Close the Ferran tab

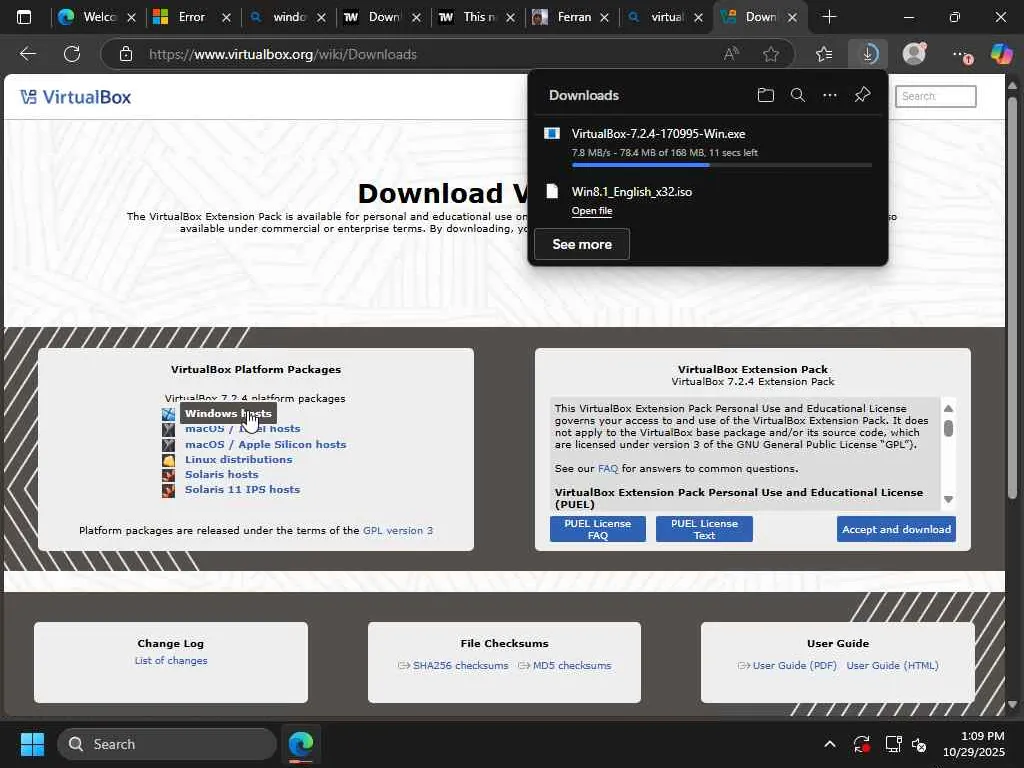[x=604, y=18]
